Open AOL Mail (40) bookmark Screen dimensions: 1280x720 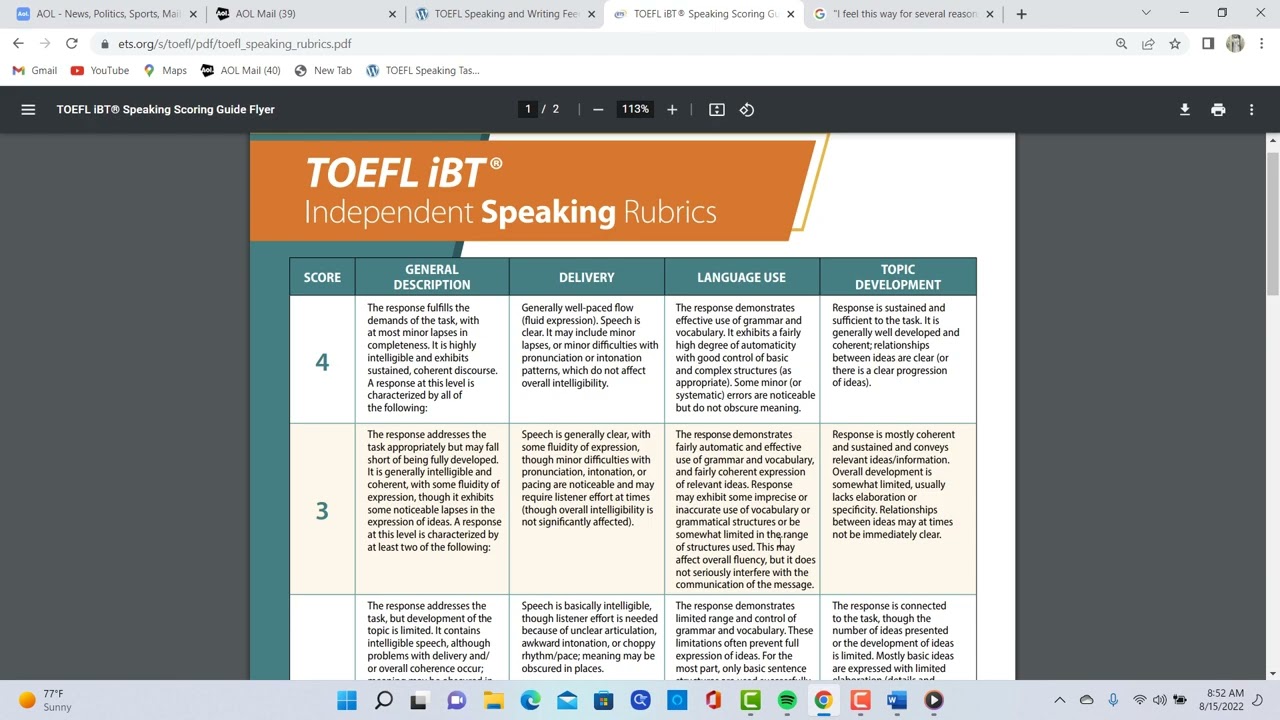tap(241, 71)
